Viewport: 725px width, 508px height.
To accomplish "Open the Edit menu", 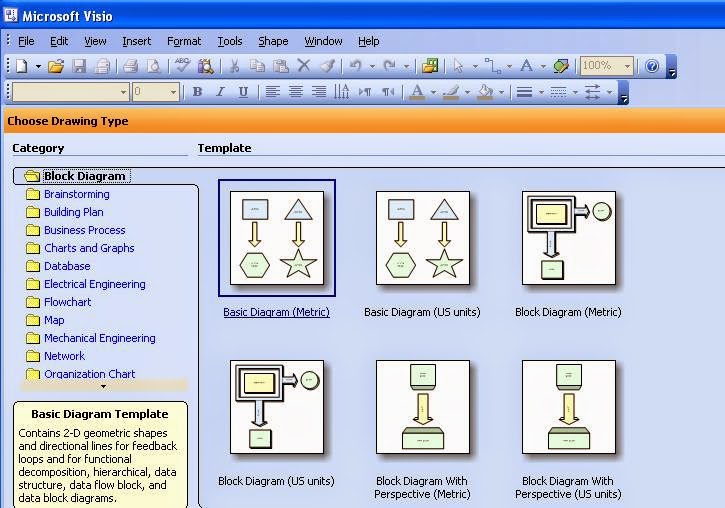I will pos(59,41).
